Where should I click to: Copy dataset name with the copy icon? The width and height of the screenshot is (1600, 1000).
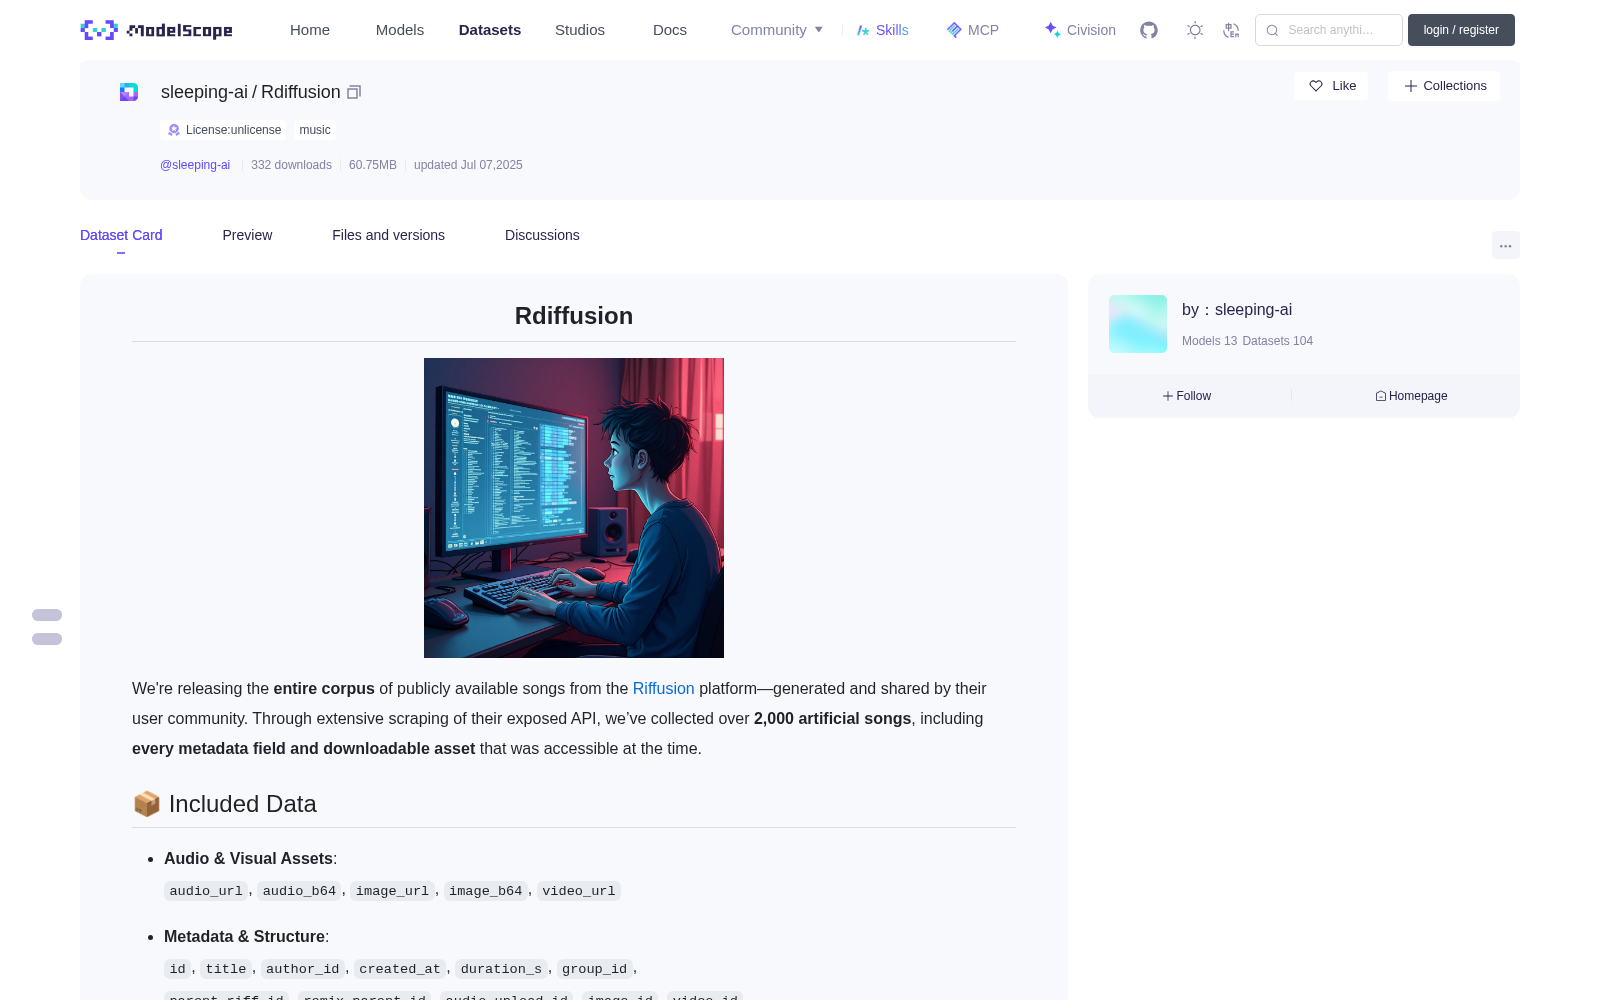click(x=354, y=92)
